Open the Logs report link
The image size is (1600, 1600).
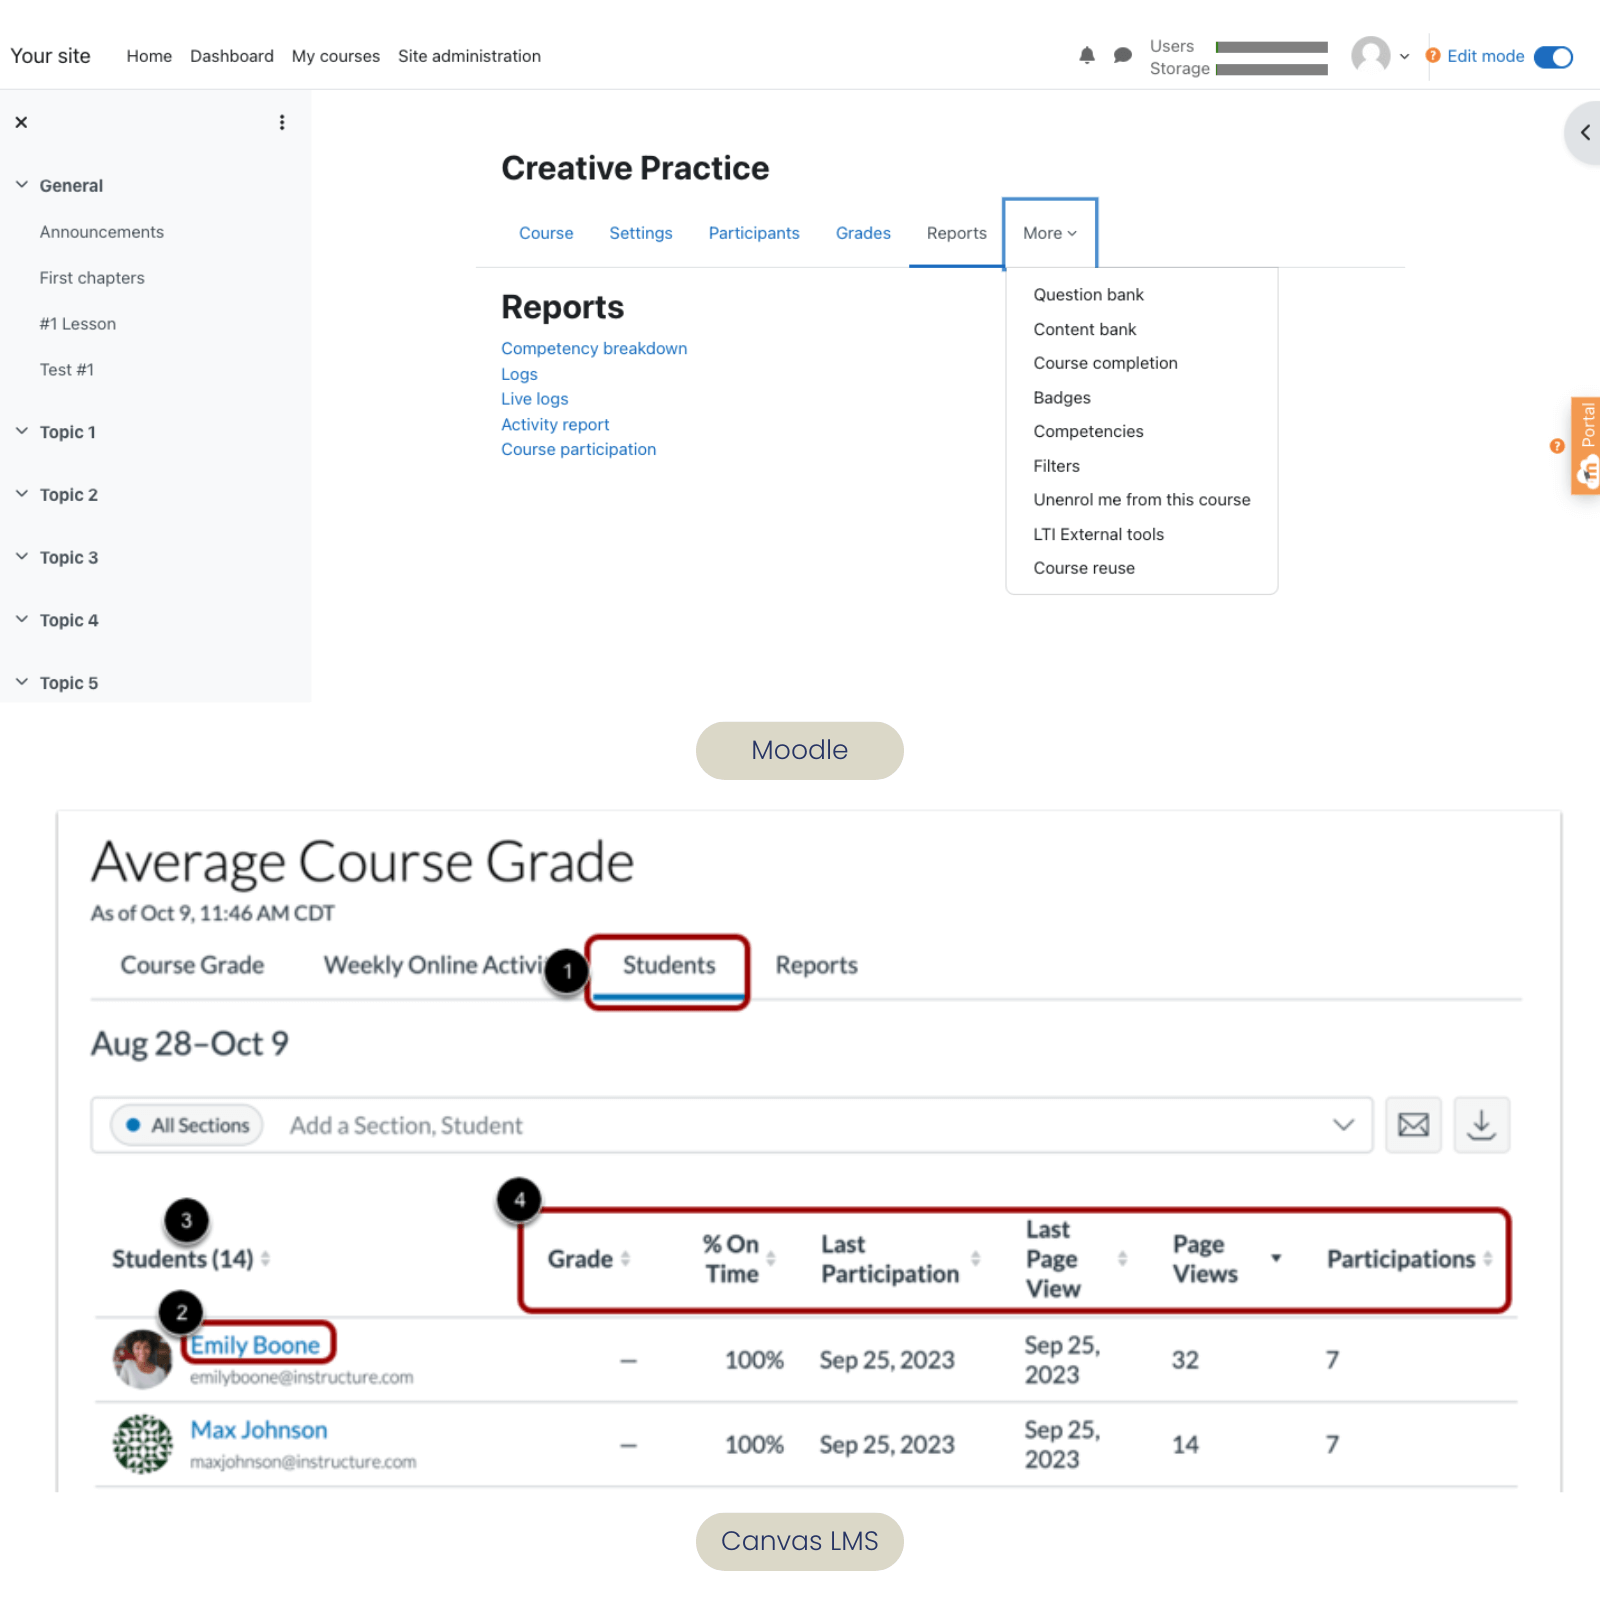click(519, 374)
